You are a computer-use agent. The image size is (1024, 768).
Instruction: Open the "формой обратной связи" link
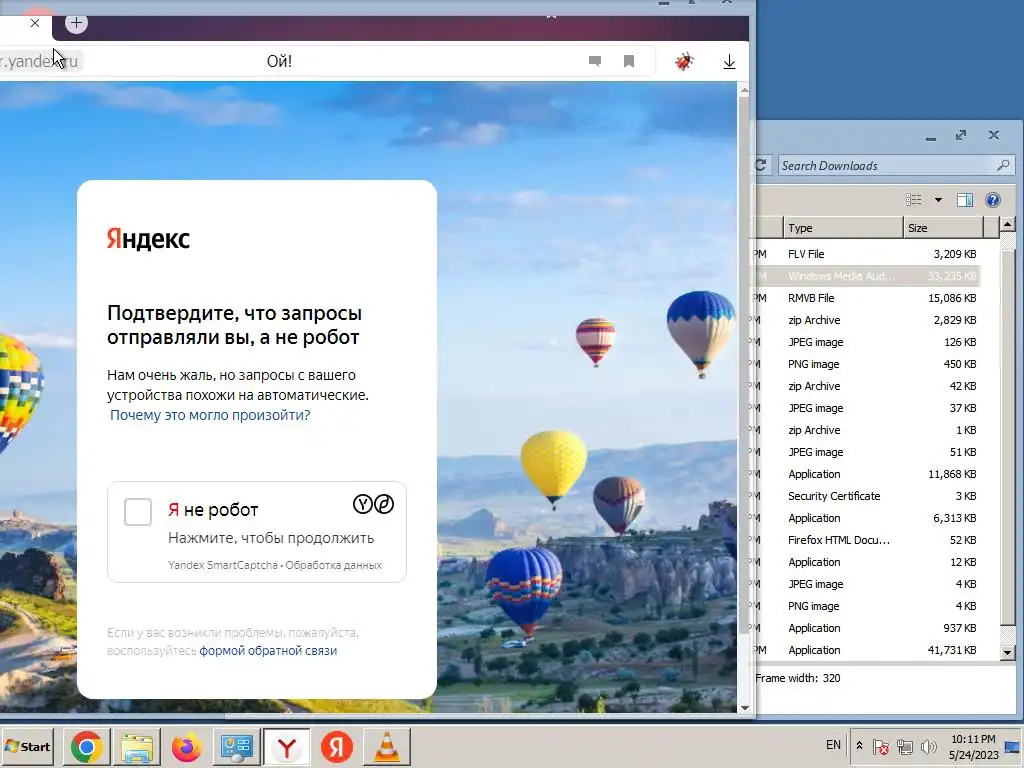click(268, 650)
